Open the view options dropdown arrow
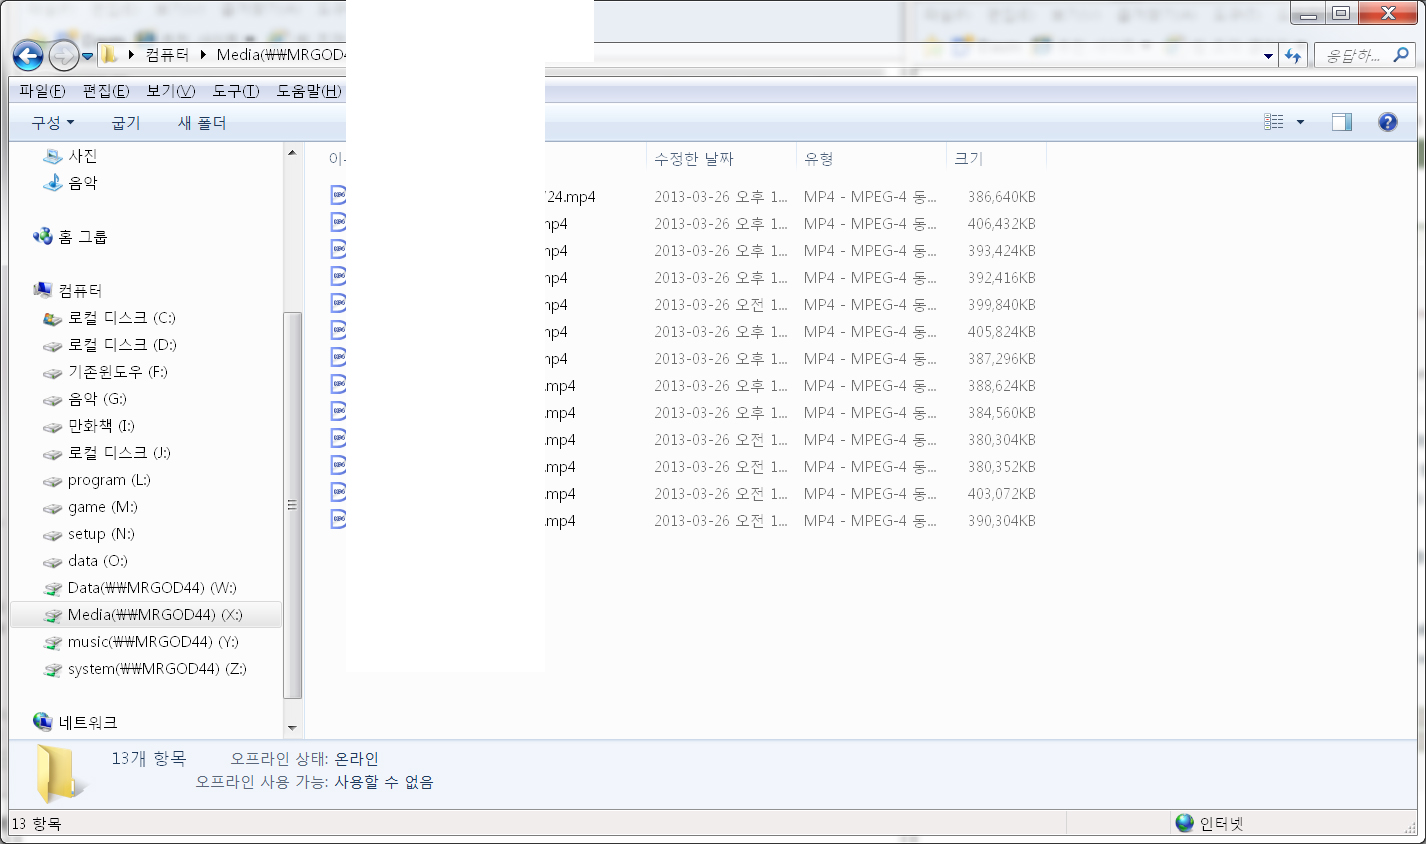This screenshot has height=844, width=1426. (1300, 122)
